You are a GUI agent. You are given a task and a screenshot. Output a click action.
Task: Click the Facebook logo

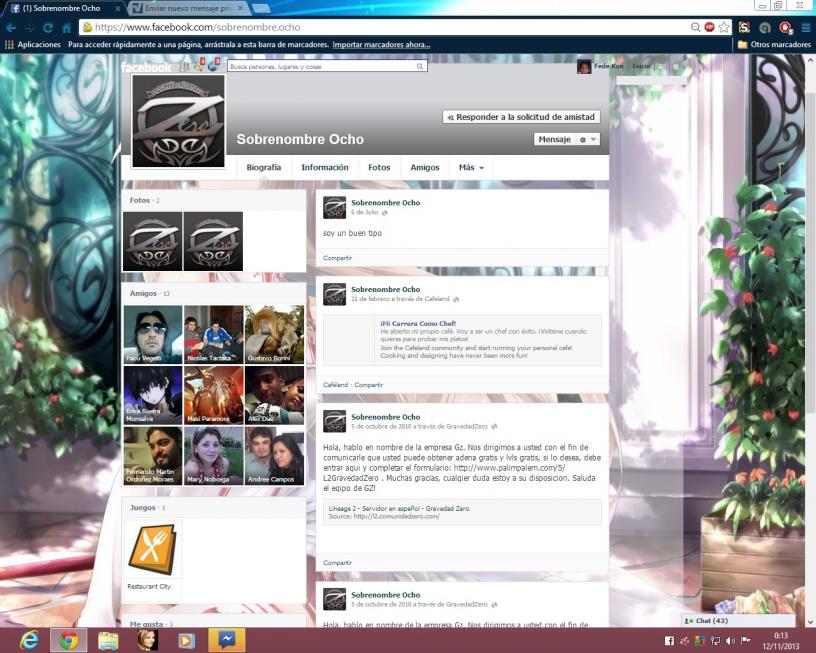tap(146, 67)
